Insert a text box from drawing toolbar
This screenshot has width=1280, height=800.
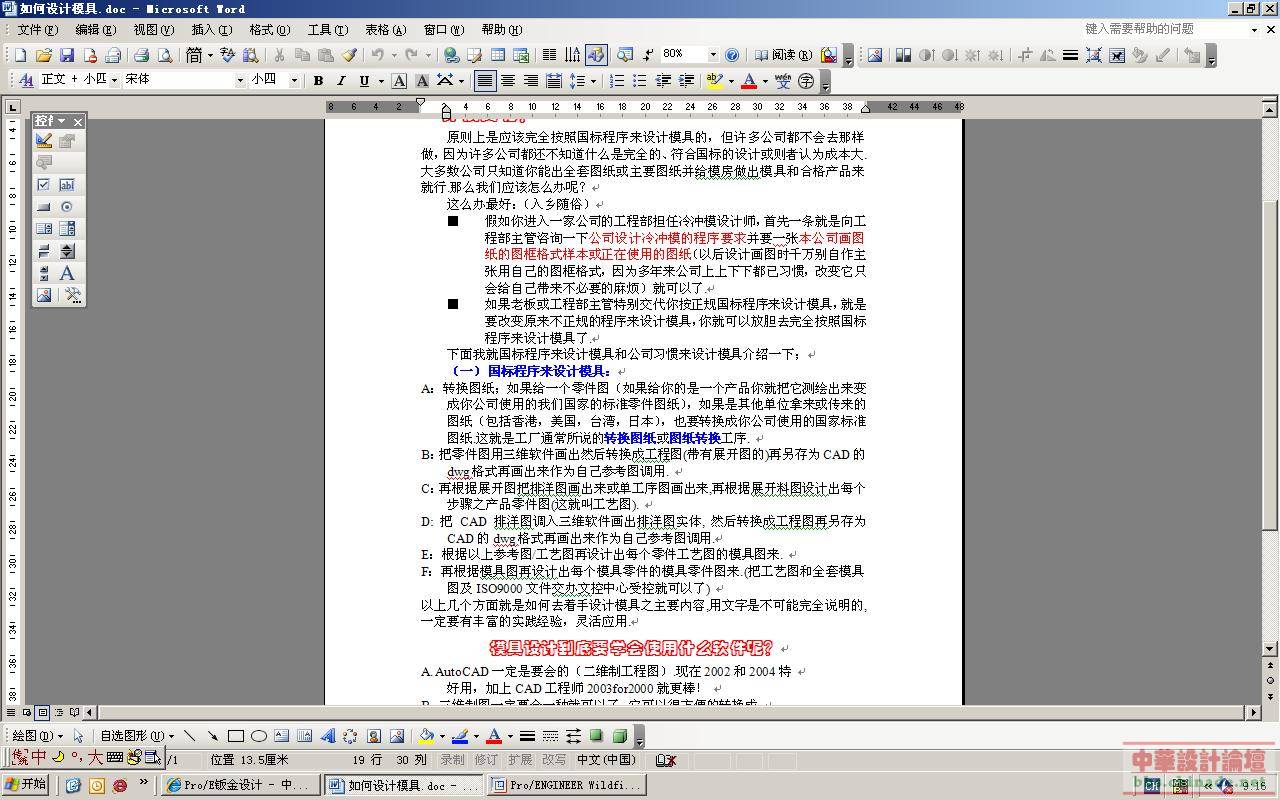point(282,736)
